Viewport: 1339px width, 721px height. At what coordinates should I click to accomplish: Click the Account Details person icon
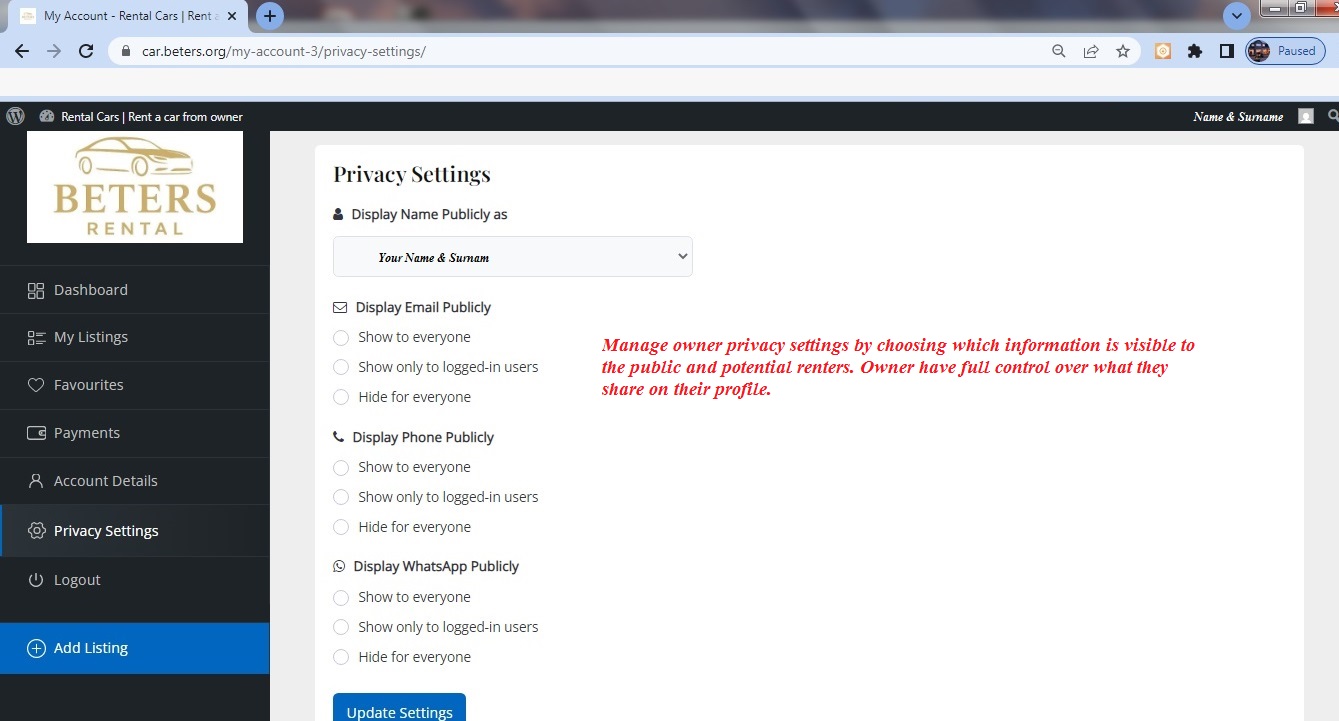pyautogui.click(x=36, y=481)
